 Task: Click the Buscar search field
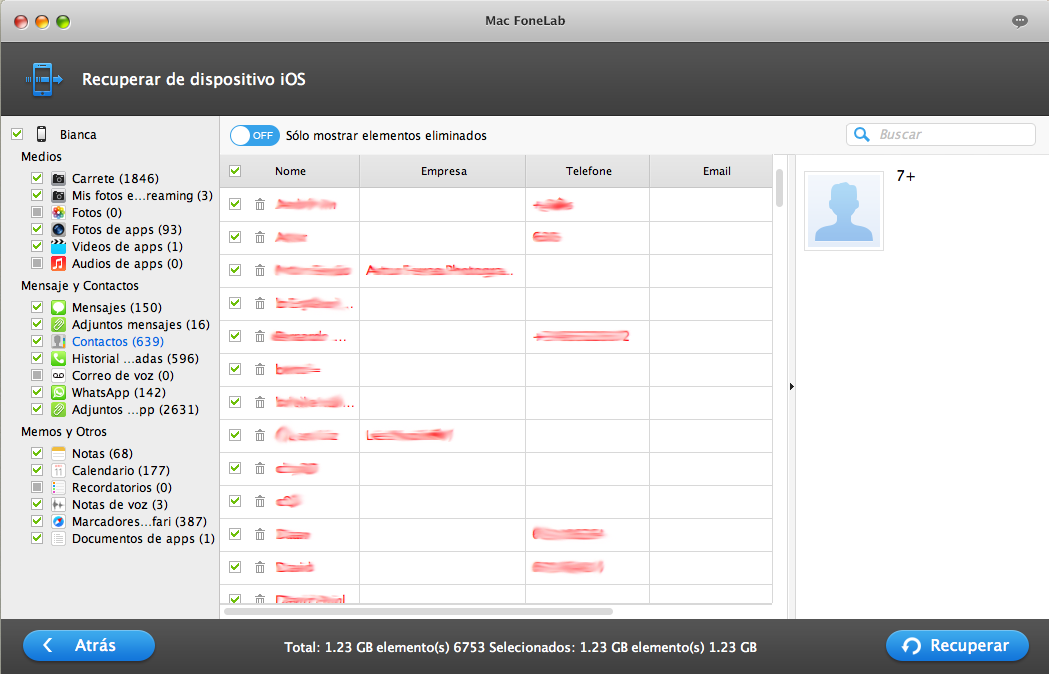pyautogui.click(x=941, y=135)
